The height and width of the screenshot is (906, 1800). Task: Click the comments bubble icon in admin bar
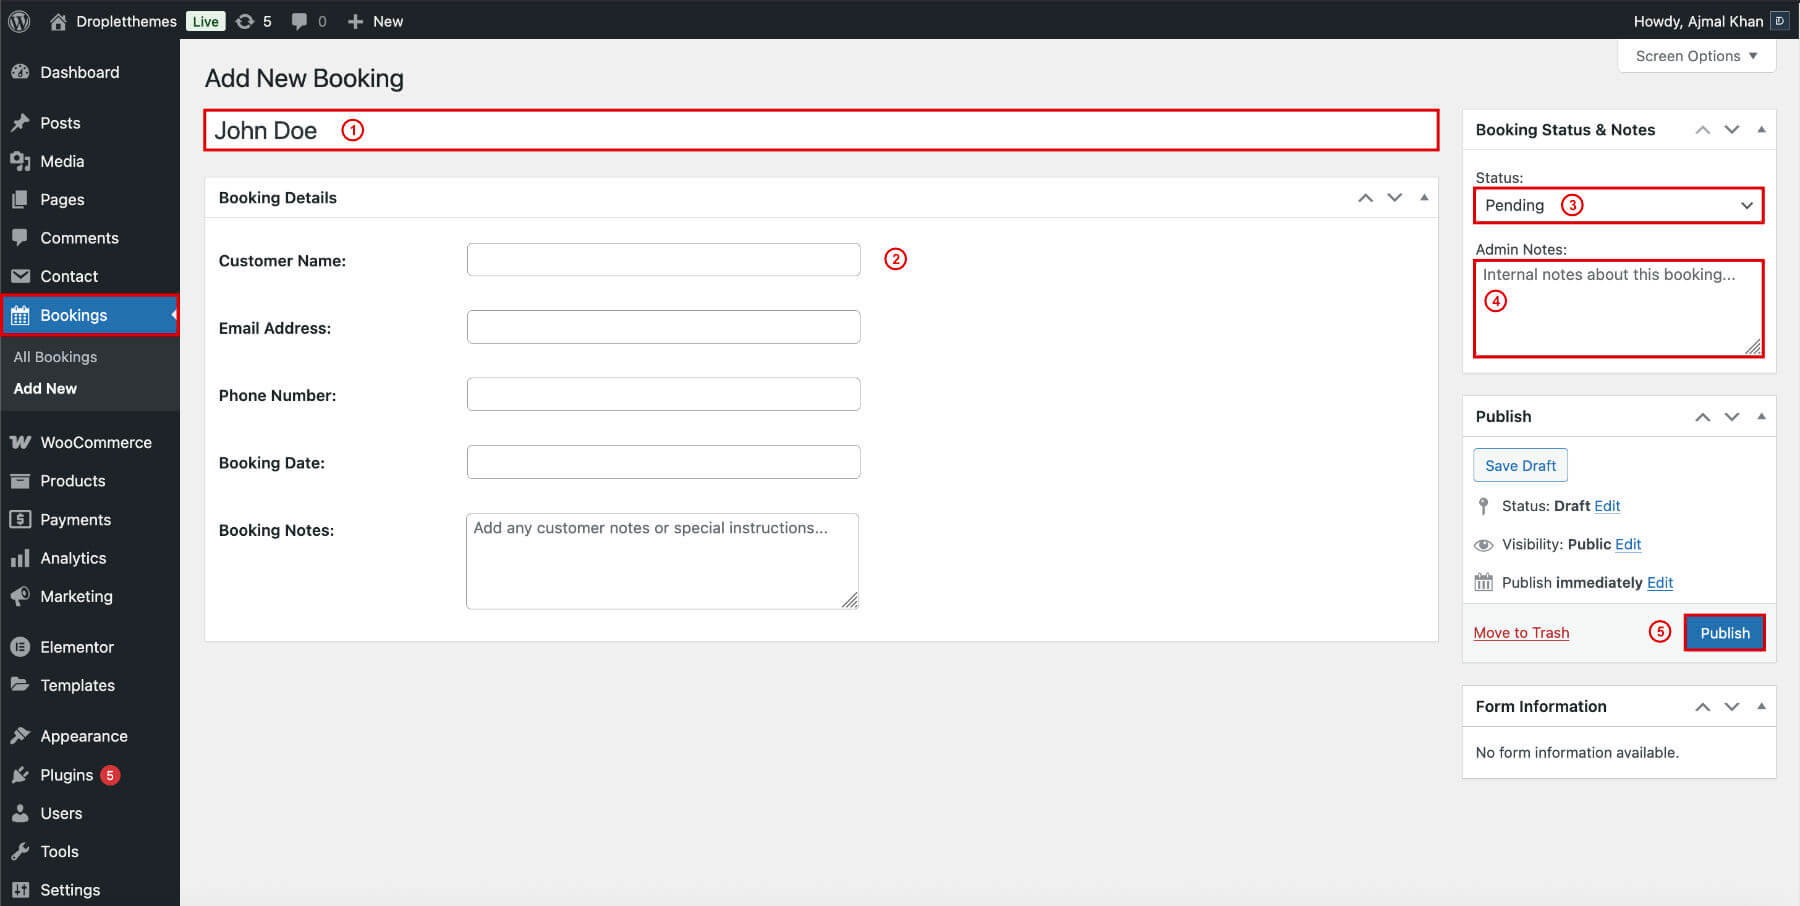click(297, 20)
